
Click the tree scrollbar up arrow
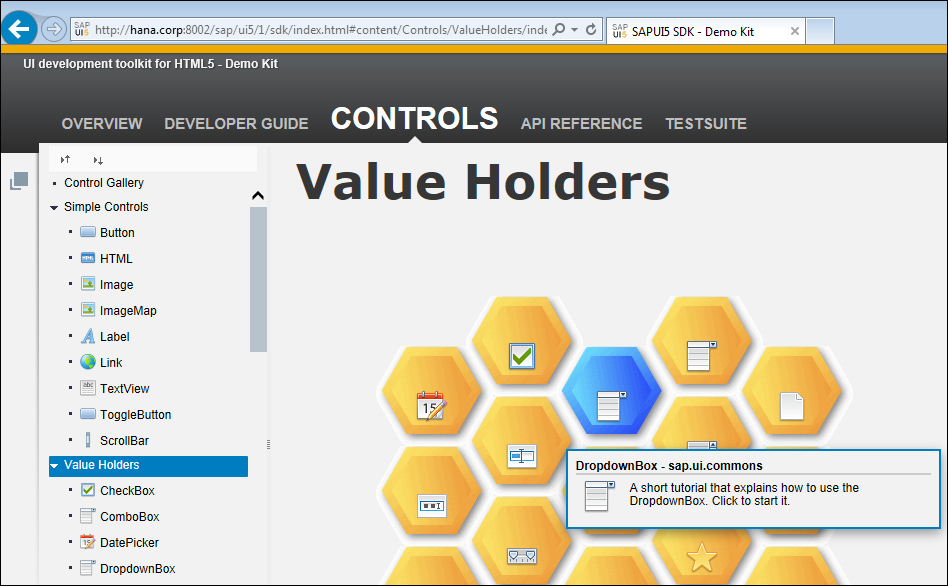pyautogui.click(x=258, y=195)
